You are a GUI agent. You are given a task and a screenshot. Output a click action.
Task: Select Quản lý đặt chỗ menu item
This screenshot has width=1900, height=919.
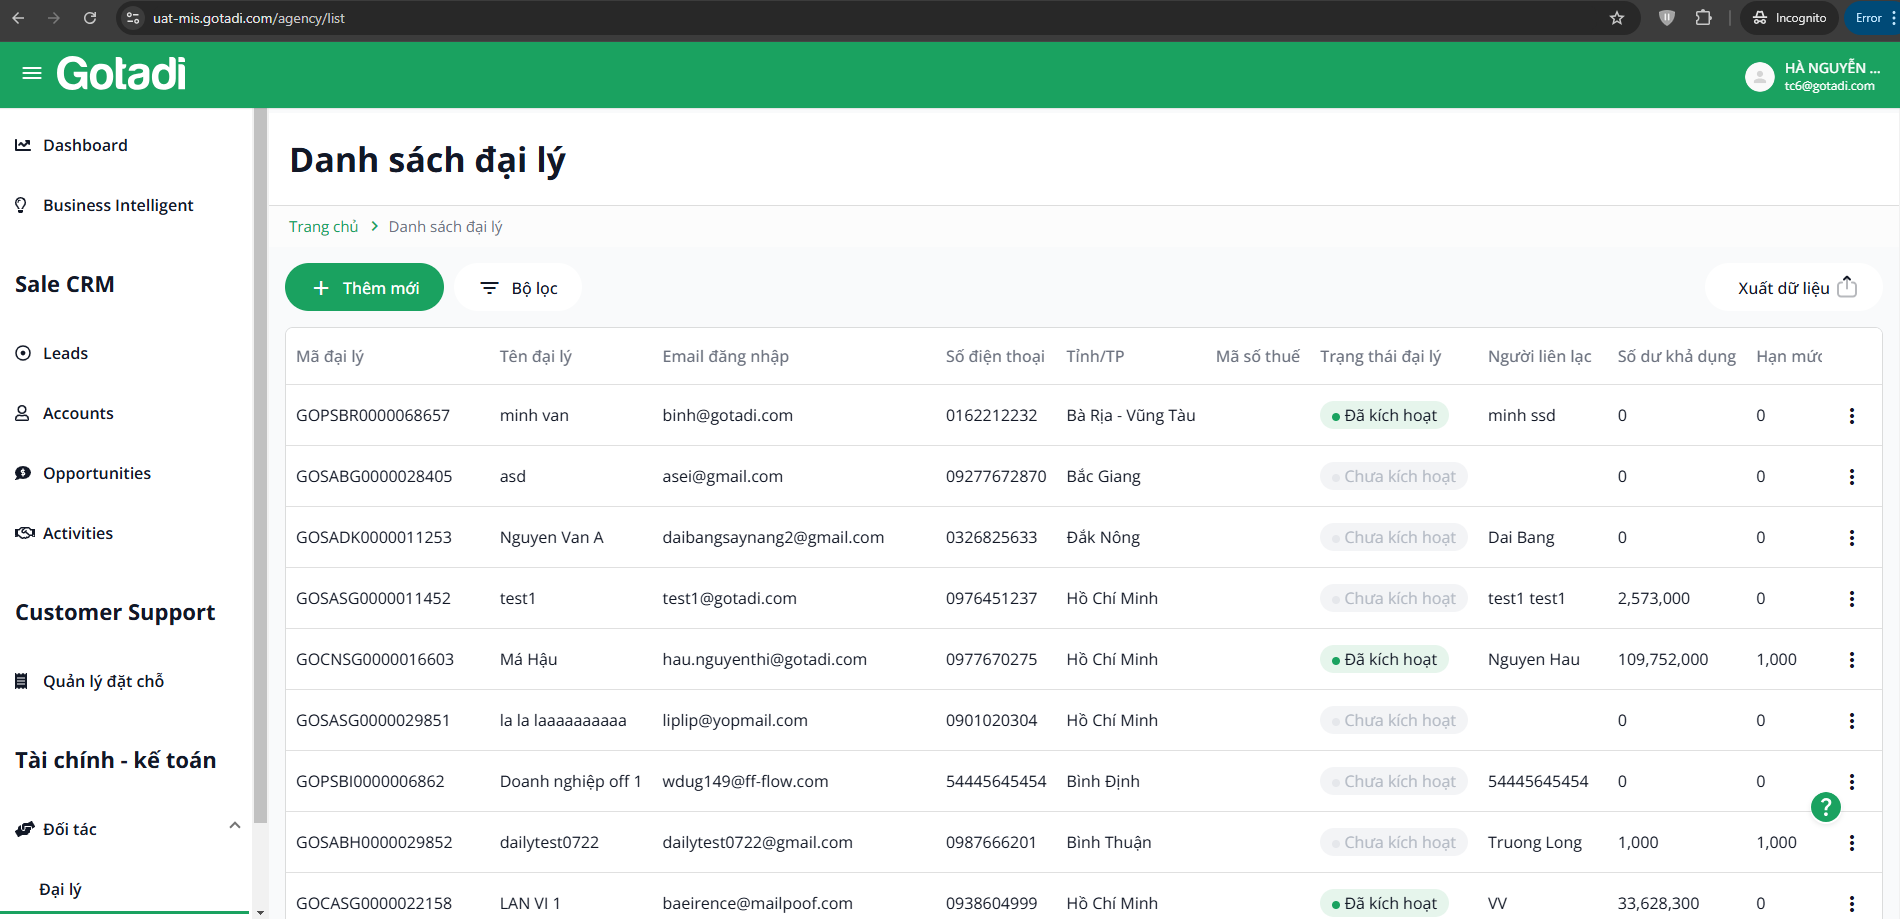tap(103, 681)
